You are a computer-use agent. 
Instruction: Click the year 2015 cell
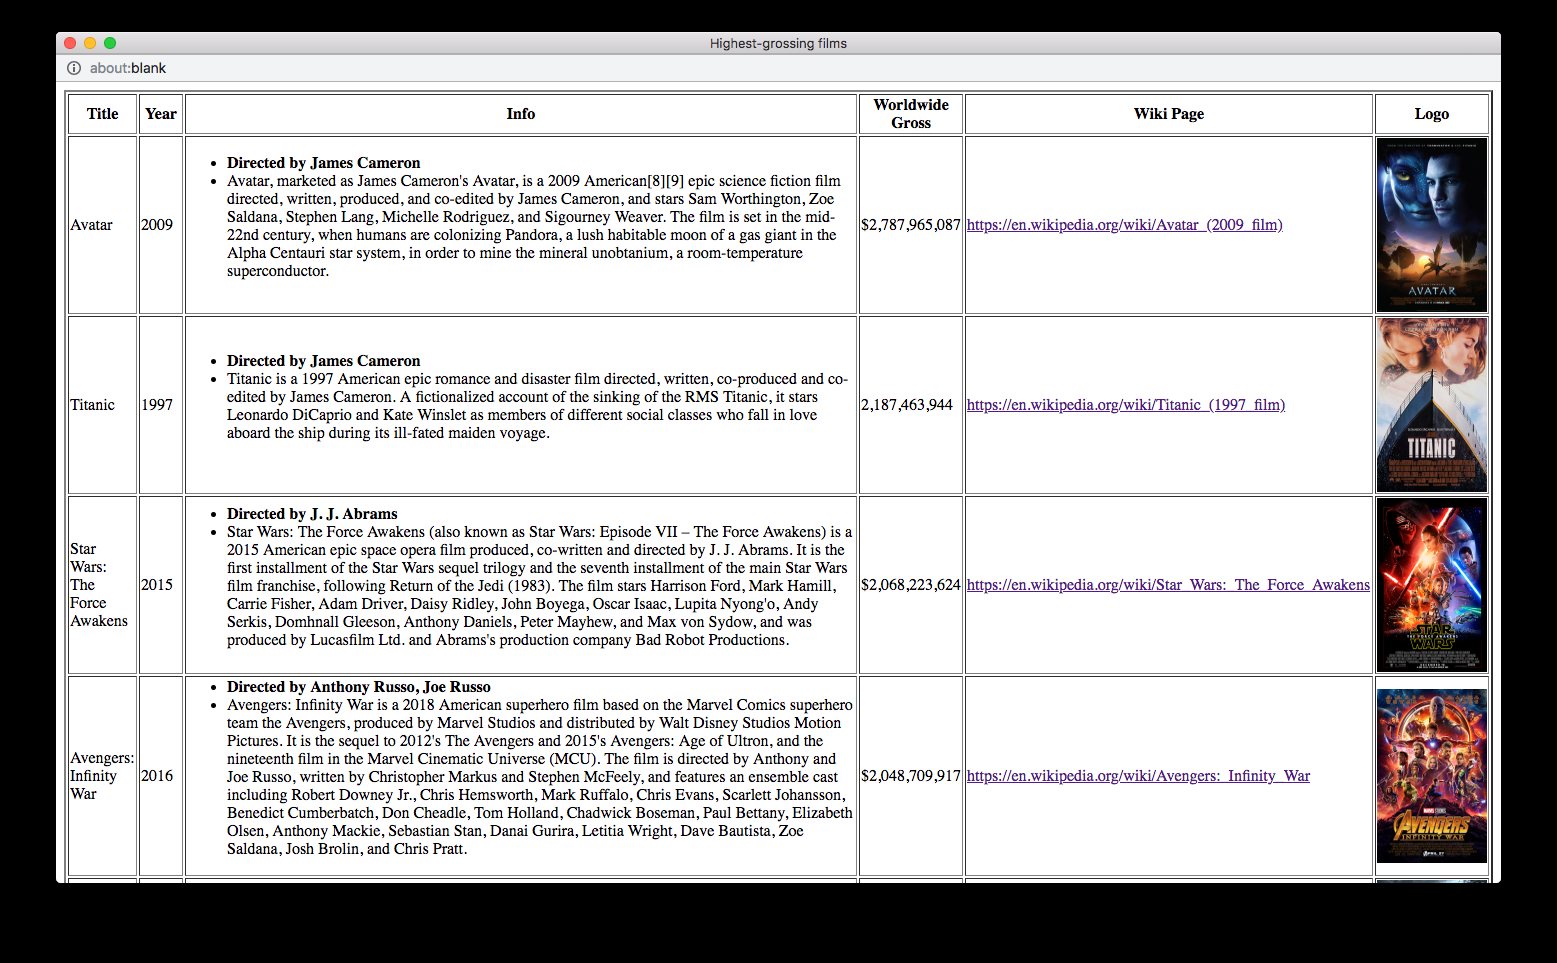click(161, 585)
